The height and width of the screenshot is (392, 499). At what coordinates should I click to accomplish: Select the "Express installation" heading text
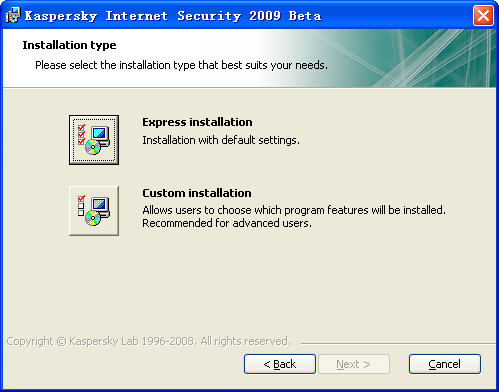pos(197,122)
